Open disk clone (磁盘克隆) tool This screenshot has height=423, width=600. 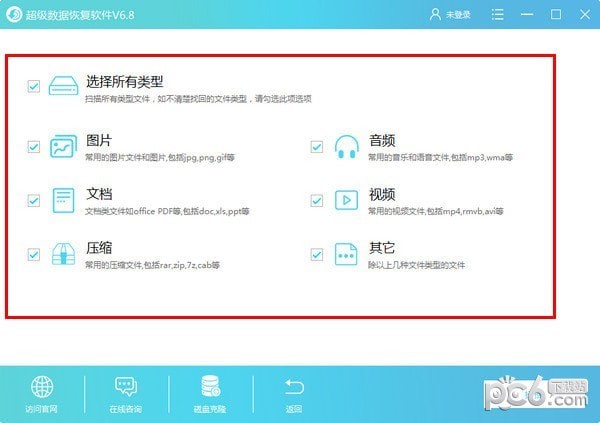[210, 394]
